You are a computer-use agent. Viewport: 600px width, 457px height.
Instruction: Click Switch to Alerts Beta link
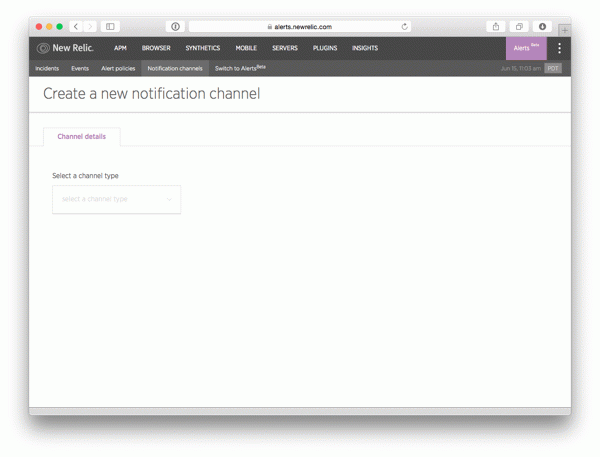pos(240,68)
